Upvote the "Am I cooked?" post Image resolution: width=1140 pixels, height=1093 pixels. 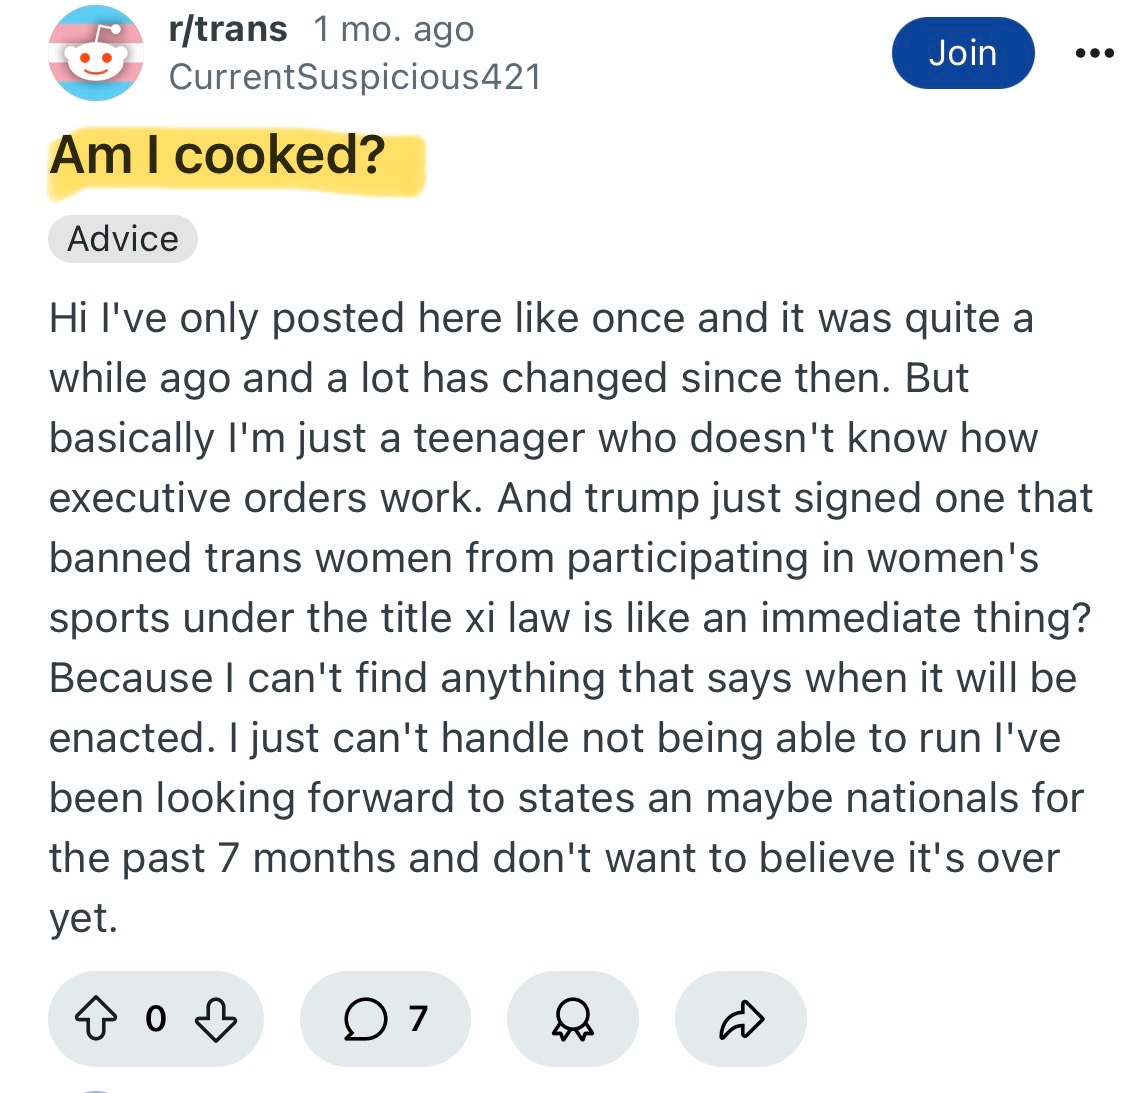(96, 1019)
